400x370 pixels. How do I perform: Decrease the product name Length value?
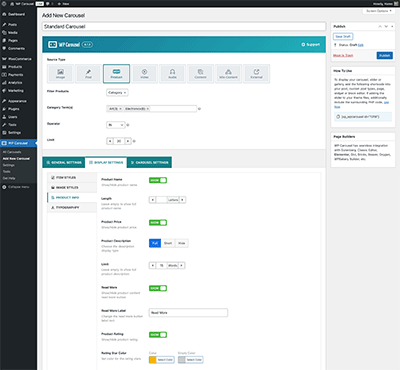pos(153,200)
